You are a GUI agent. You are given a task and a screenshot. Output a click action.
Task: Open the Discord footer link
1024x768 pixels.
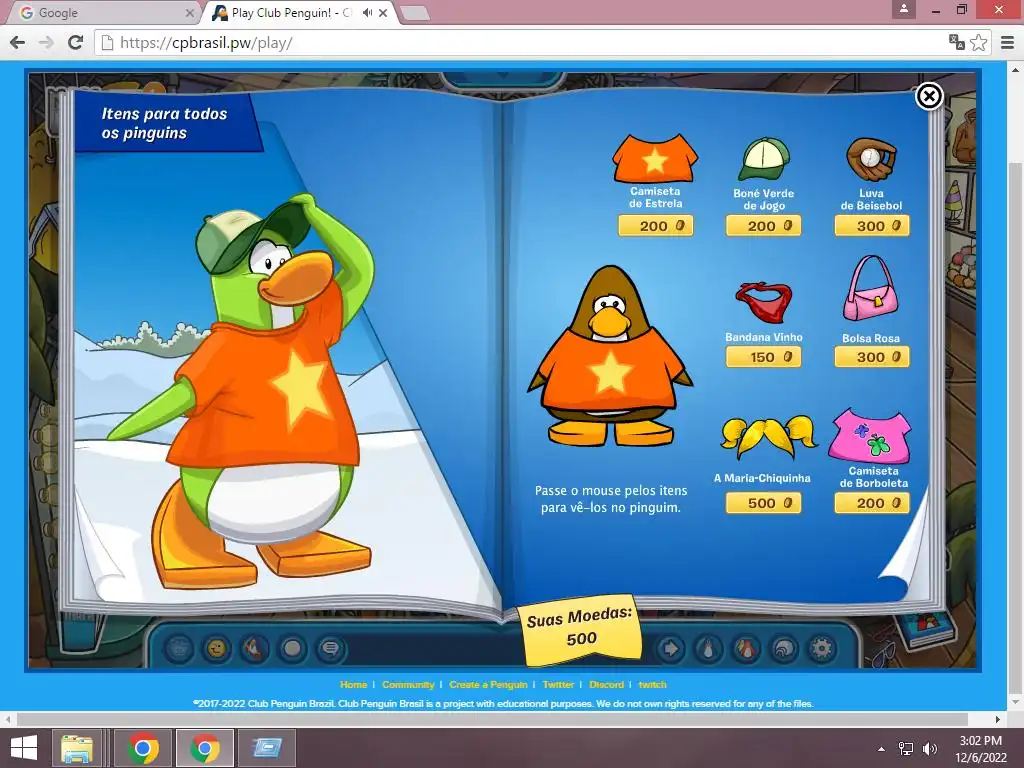pos(606,684)
